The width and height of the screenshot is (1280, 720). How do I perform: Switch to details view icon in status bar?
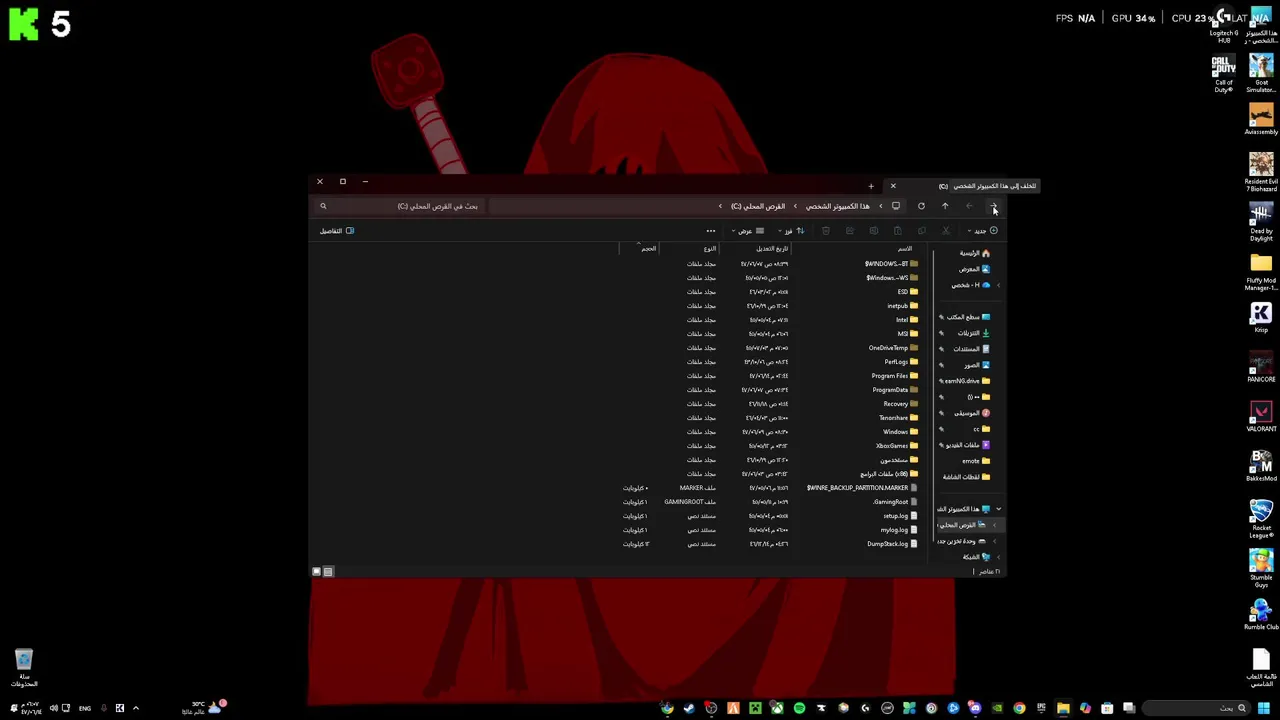328,572
